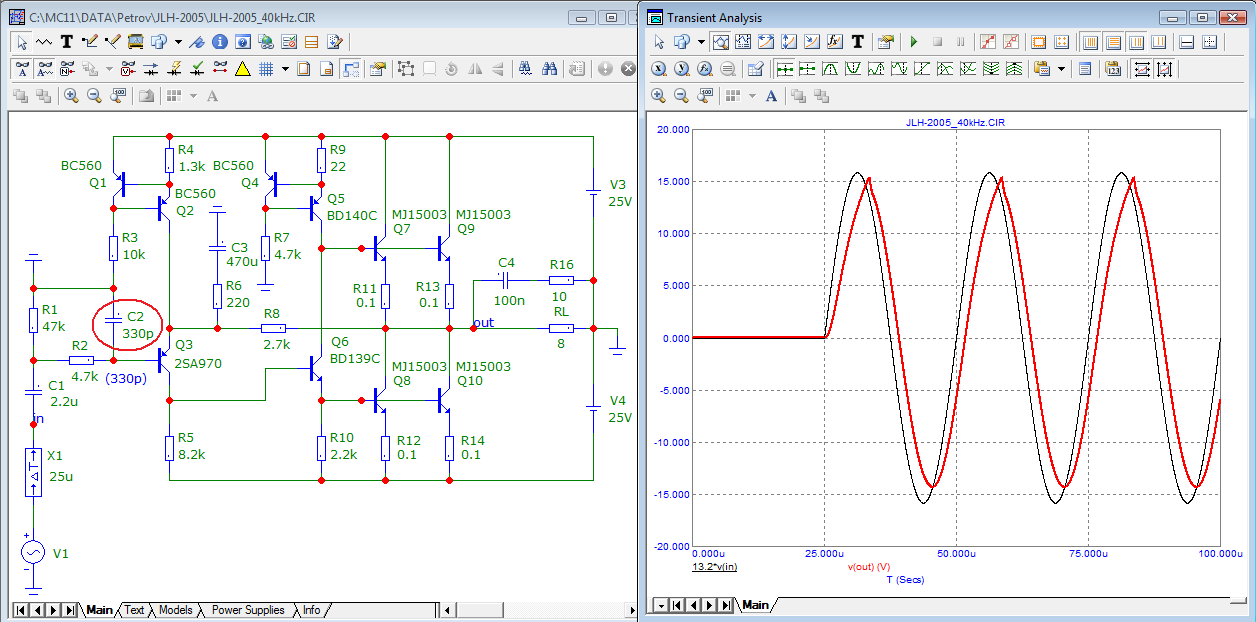Open the Help icon in the schematic toolbar
The width and height of the screenshot is (1256, 622).
pos(242,42)
